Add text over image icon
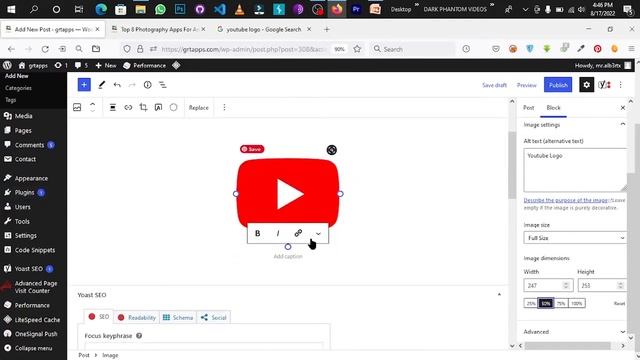This screenshot has width=640, height=360. click(158, 107)
